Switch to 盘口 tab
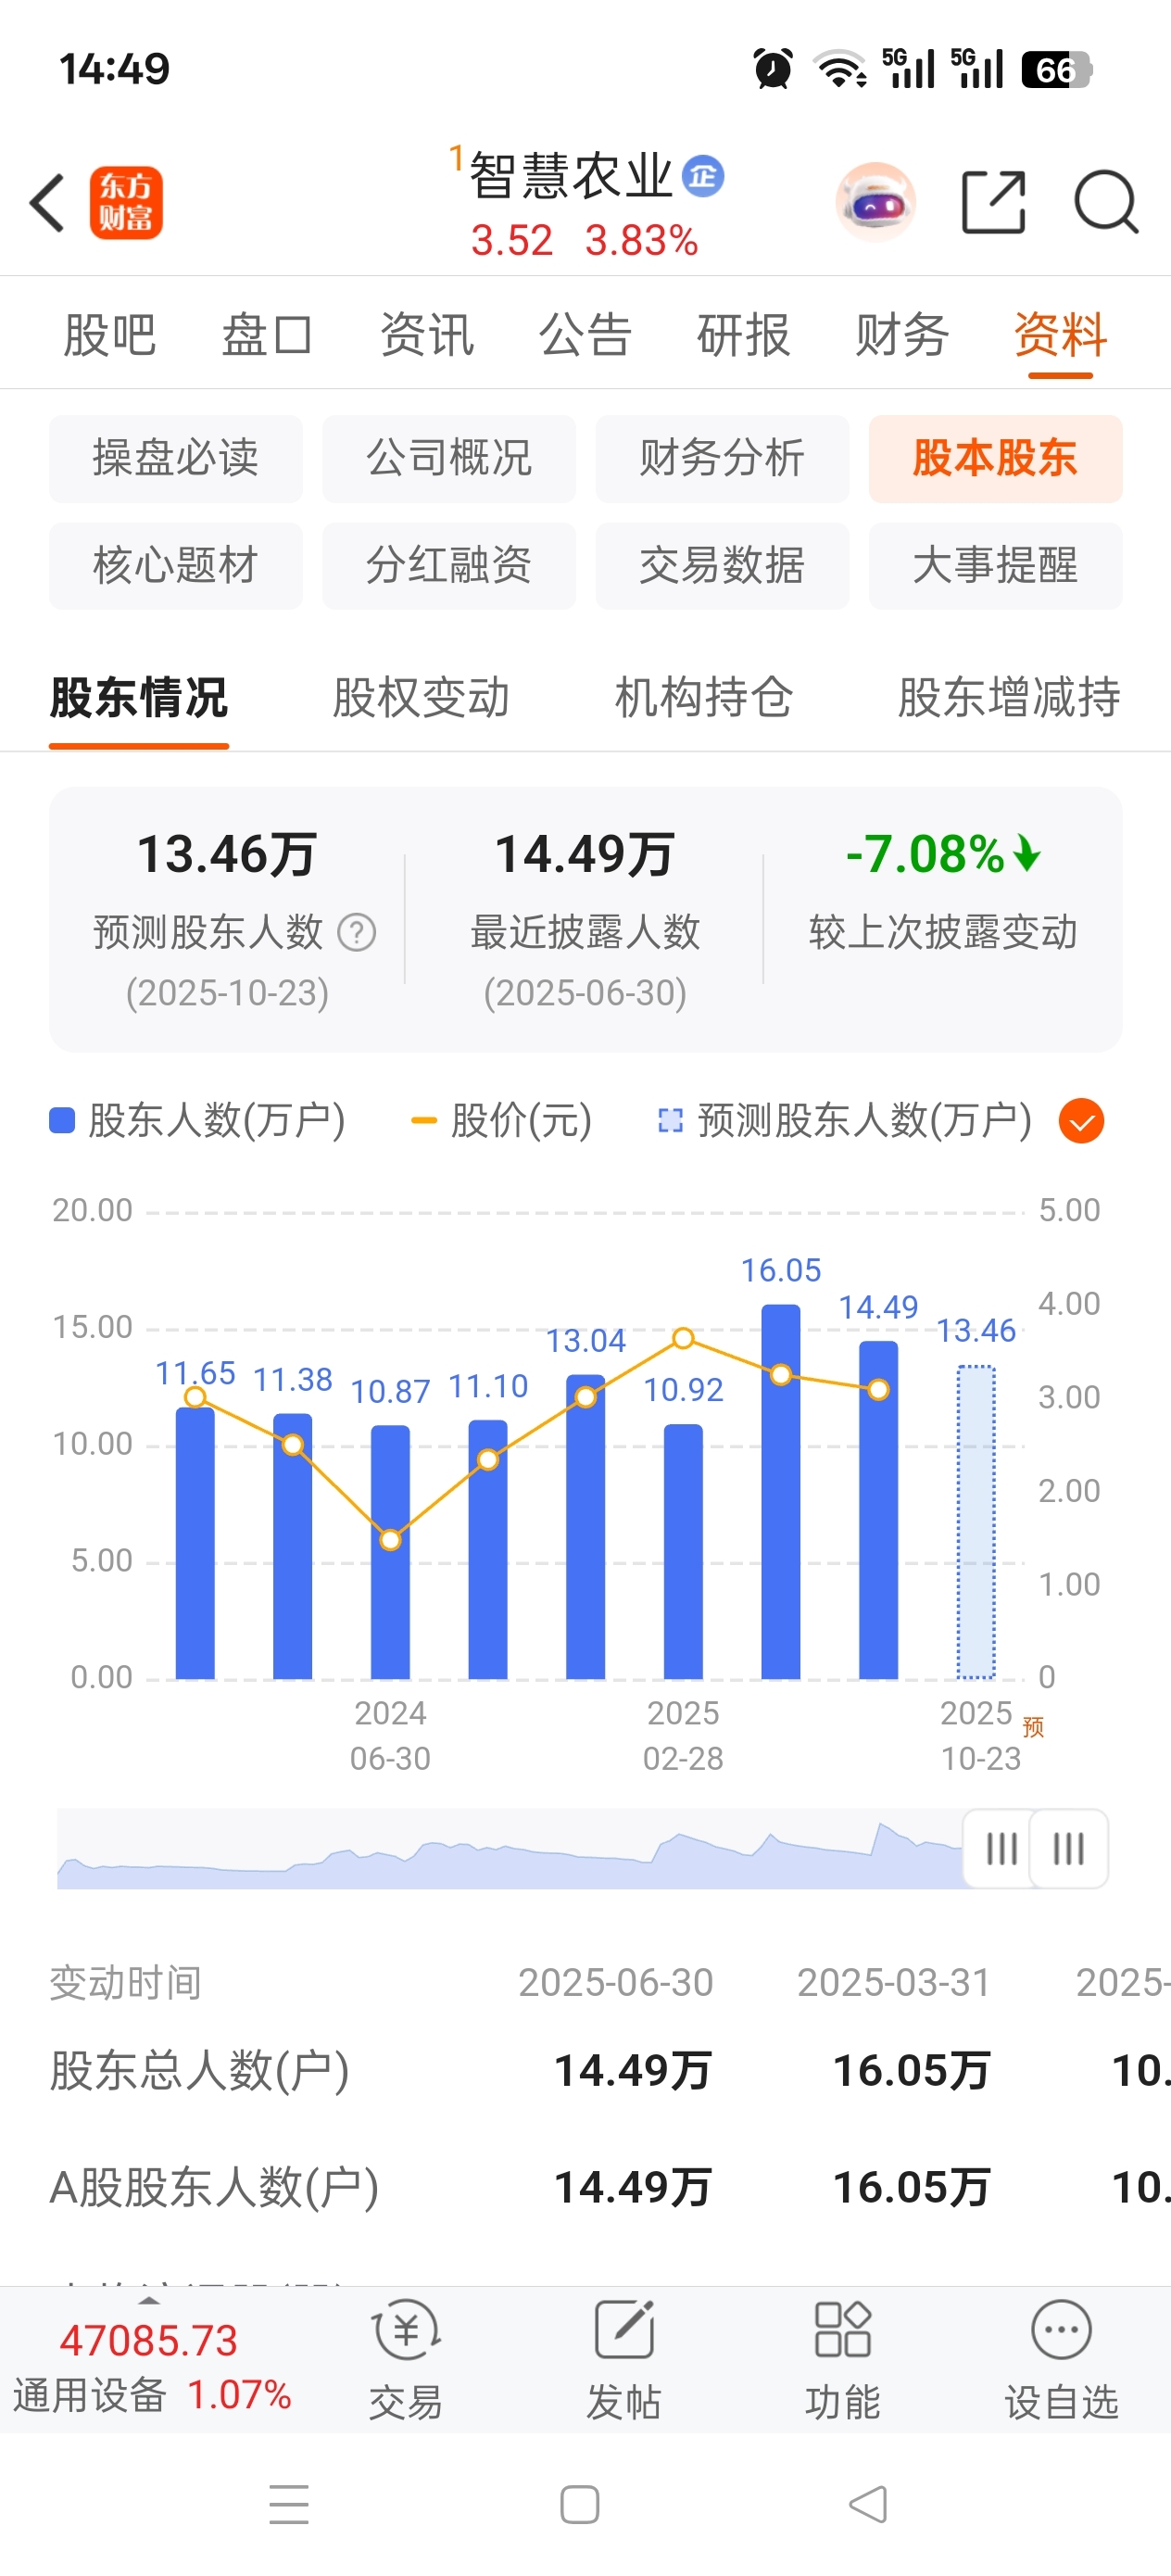 [x=267, y=334]
